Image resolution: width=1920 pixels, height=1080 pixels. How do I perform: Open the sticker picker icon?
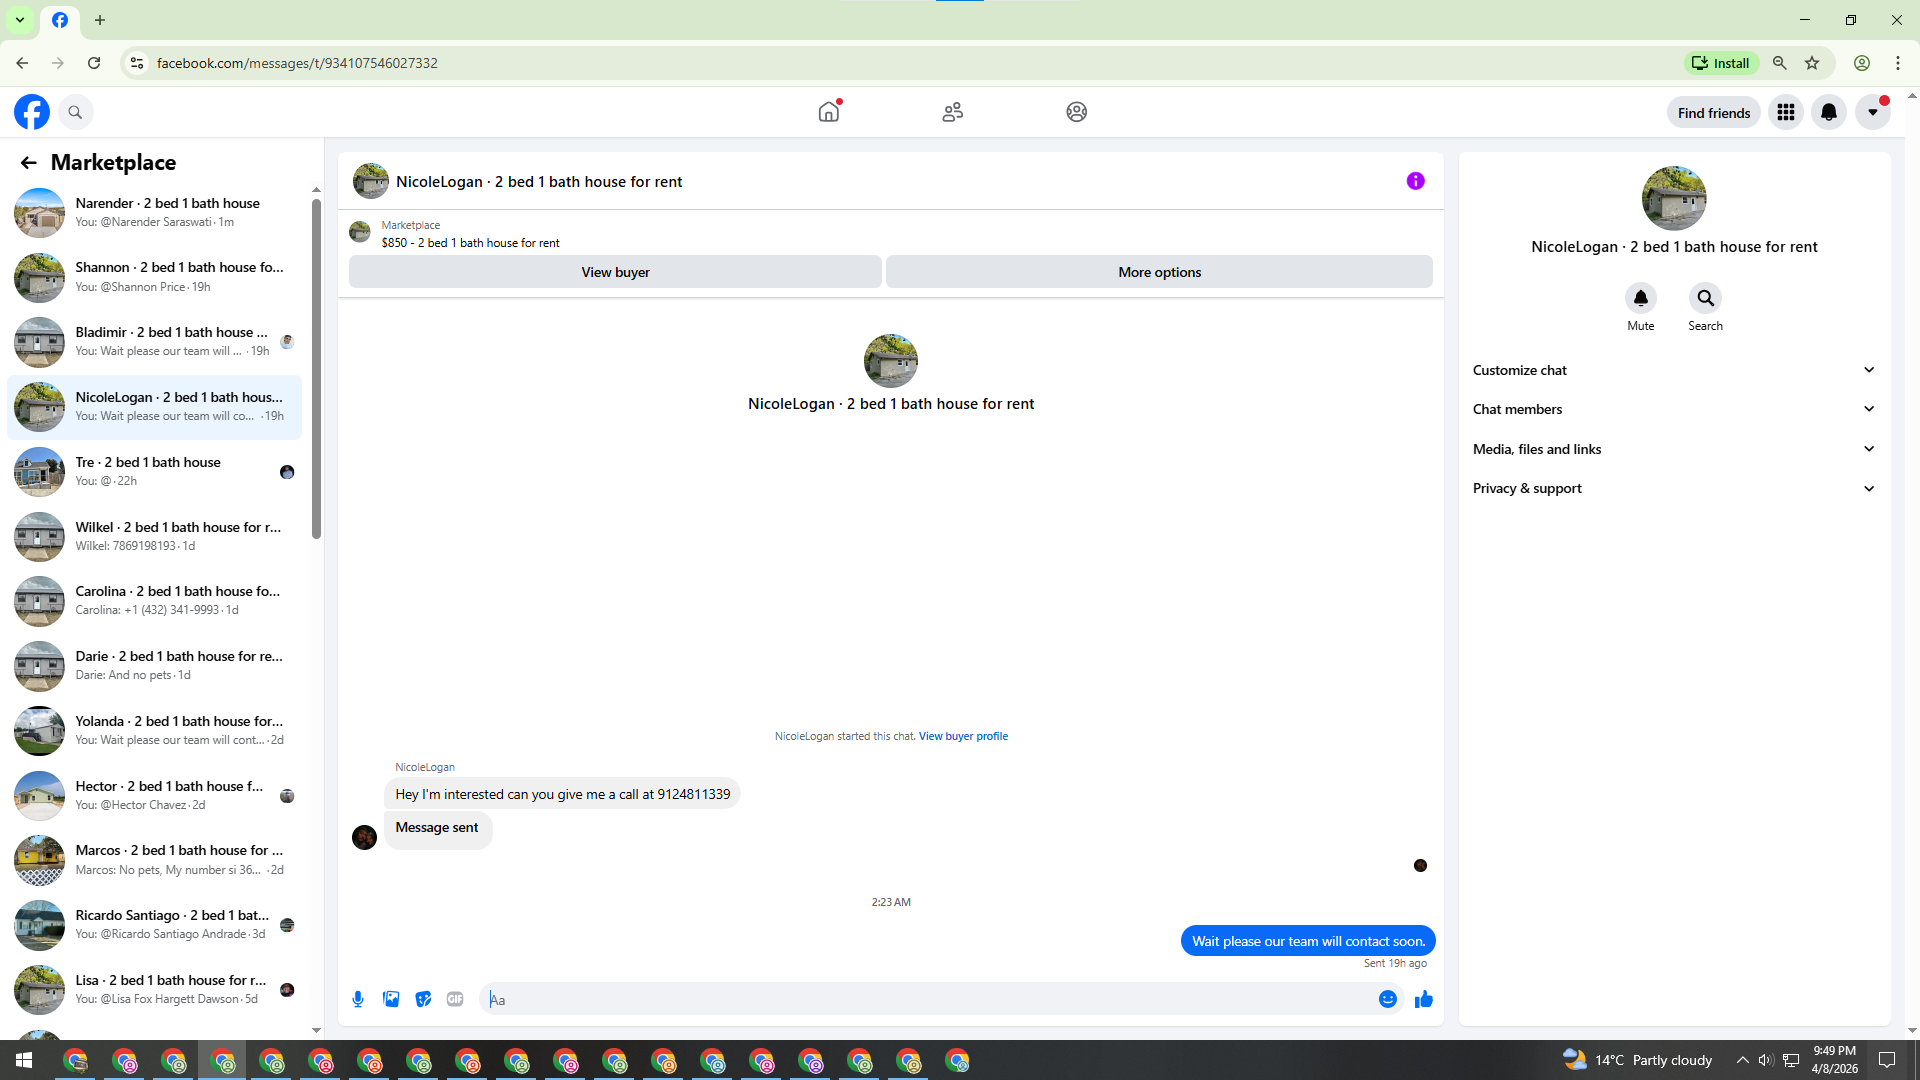click(x=423, y=999)
